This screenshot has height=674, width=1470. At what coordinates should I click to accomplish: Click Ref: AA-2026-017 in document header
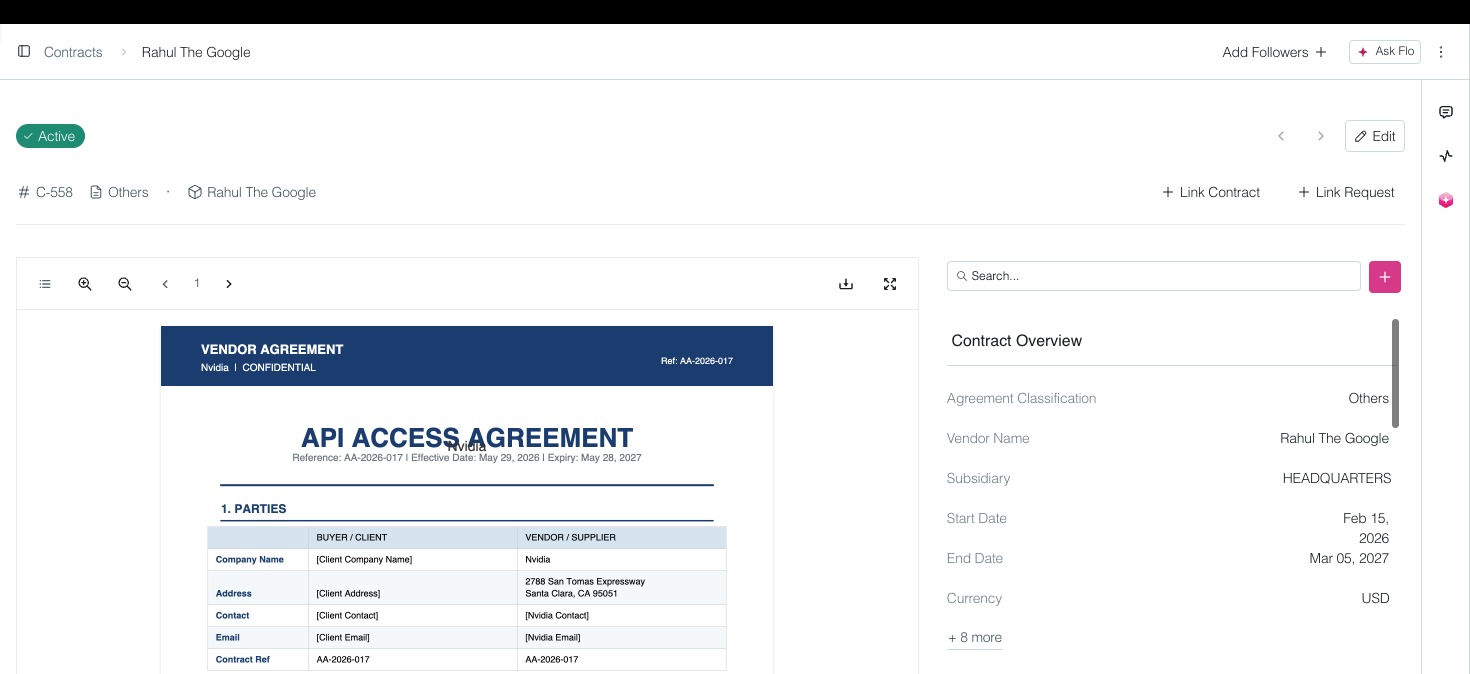point(697,361)
